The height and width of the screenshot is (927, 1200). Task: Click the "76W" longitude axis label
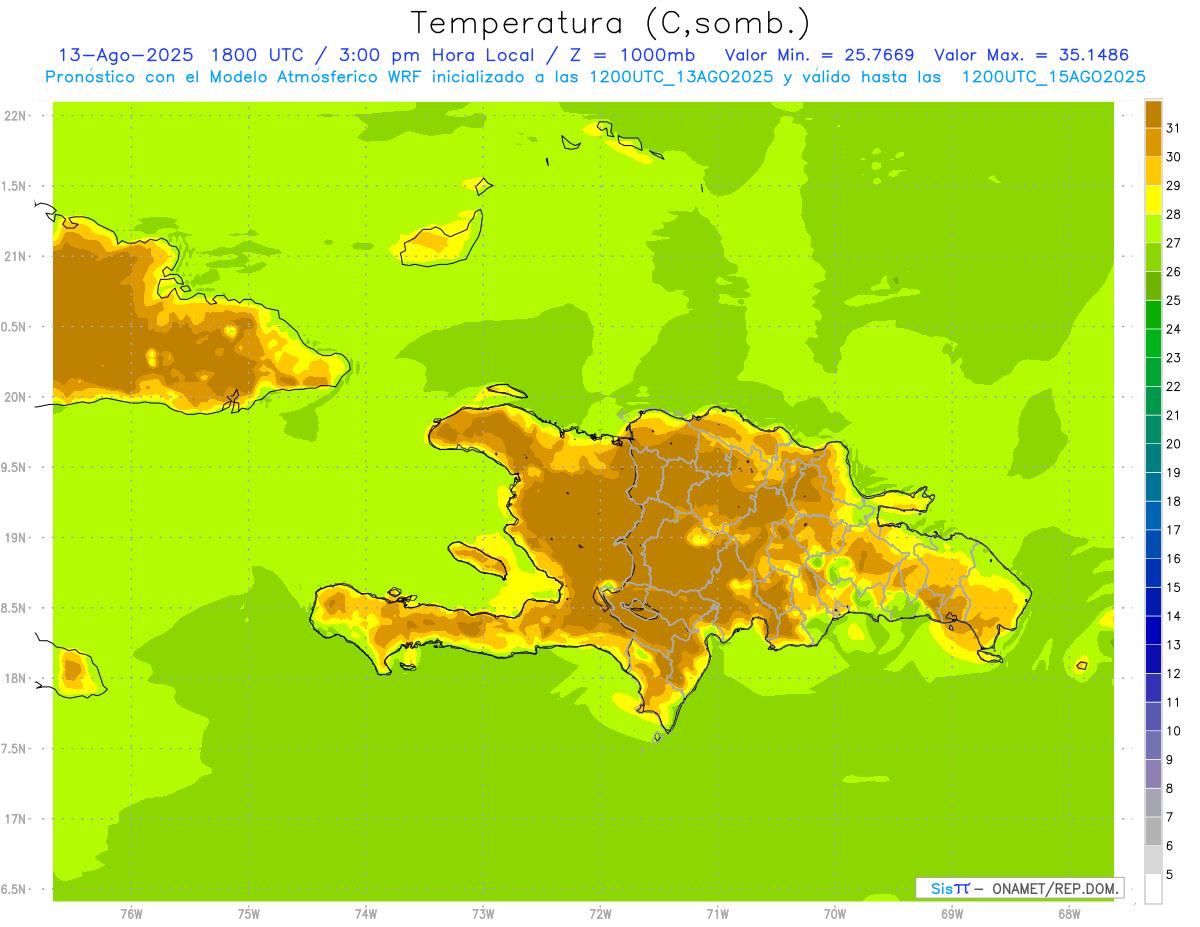131,913
